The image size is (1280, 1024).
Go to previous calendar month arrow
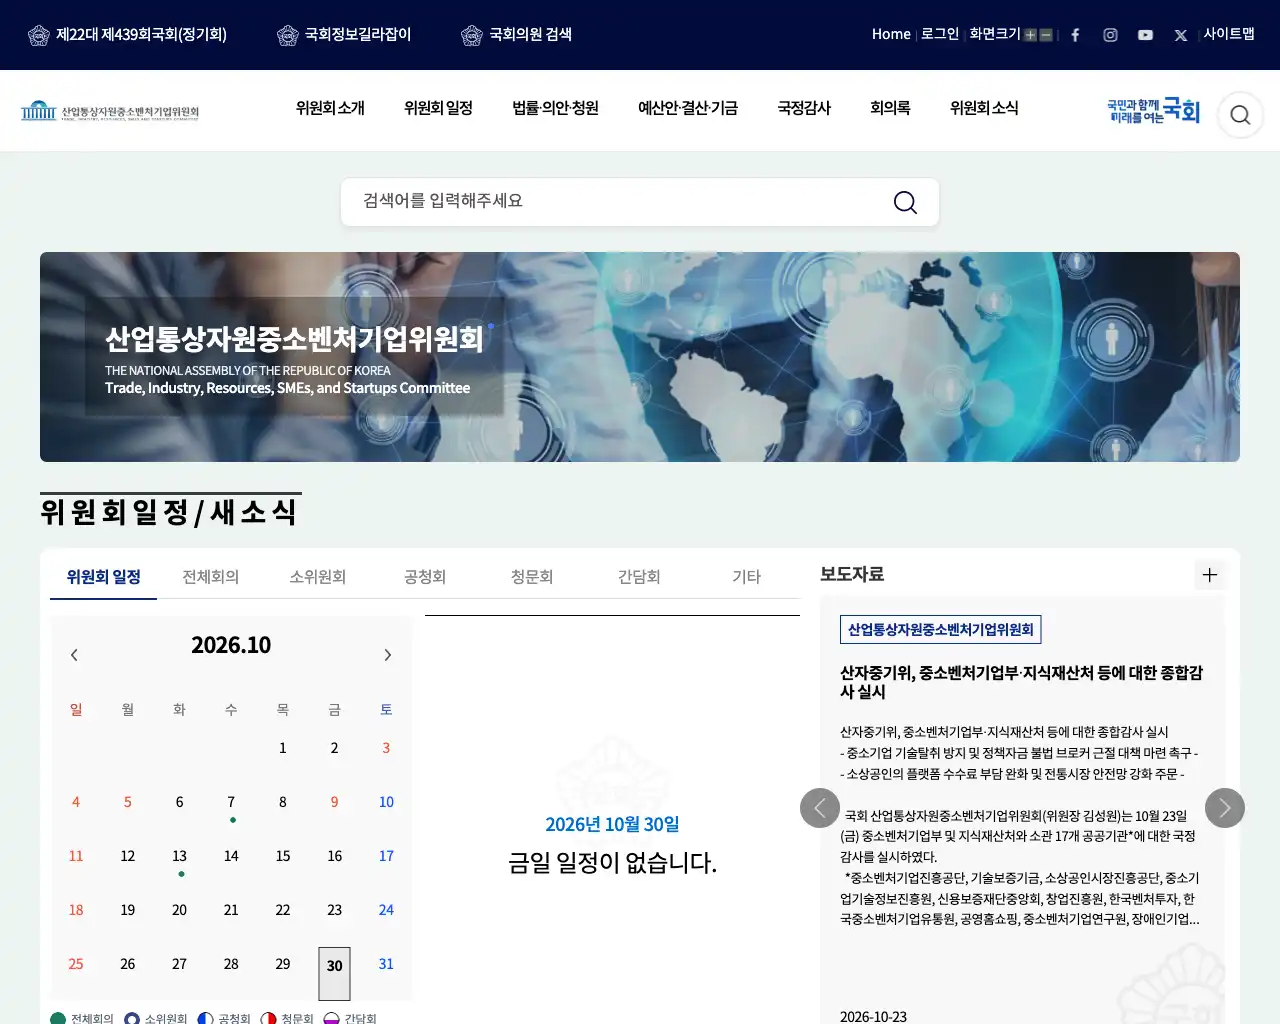click(x=74, y=655)
